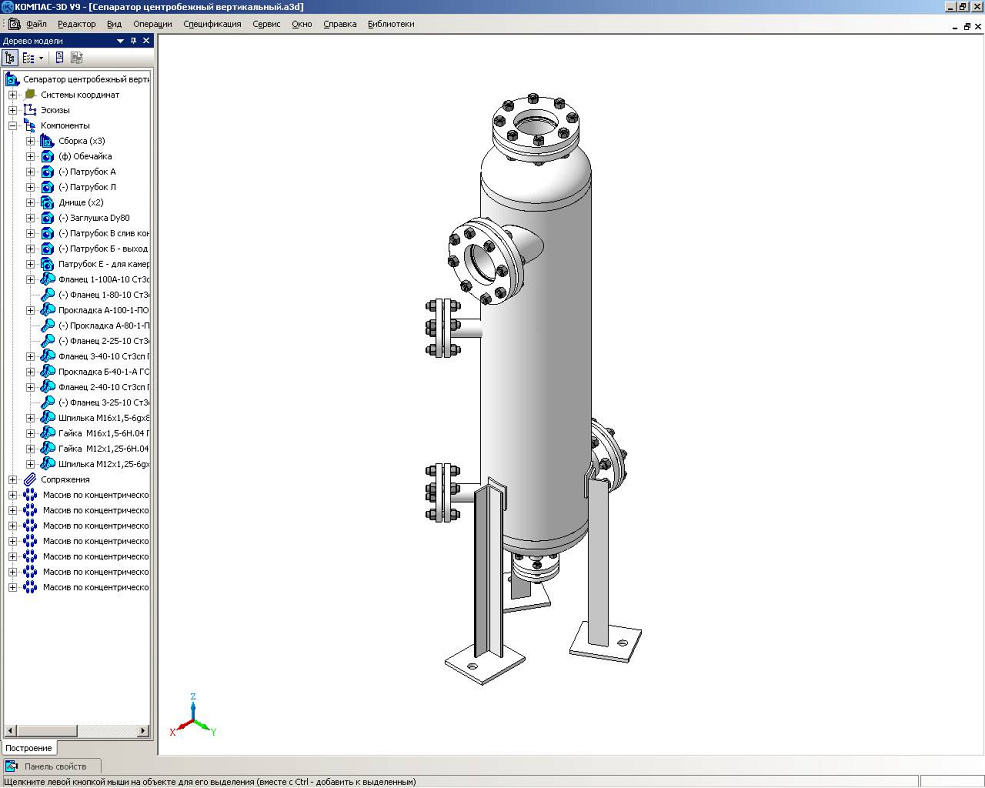Click the document icon in tree toolbar
The height and width of the screenshot is (788, 985).
pyautogui.click(x=60, y=58)
